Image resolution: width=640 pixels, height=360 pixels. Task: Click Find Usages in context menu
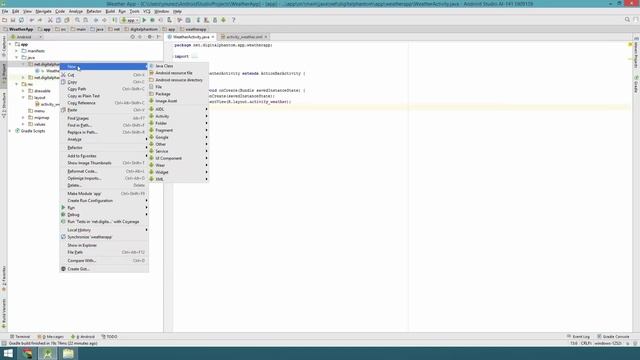tap(104, 118)
